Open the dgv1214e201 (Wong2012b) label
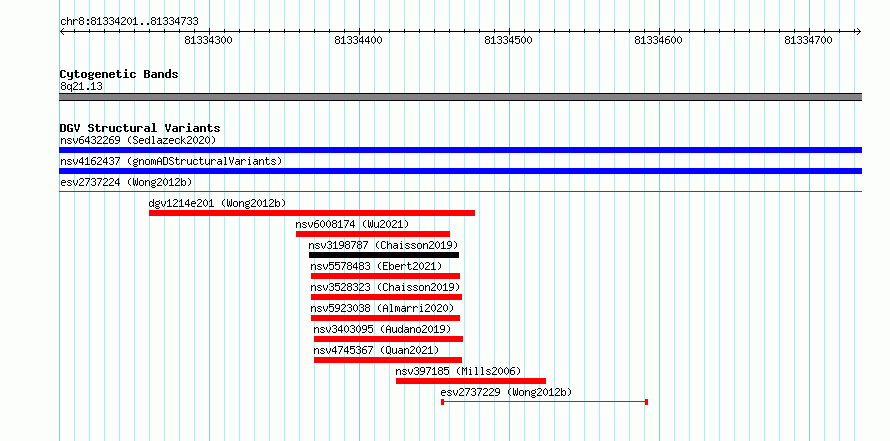Image resolution: width=890 pixels, height=441 pixels. pos(217,203)
